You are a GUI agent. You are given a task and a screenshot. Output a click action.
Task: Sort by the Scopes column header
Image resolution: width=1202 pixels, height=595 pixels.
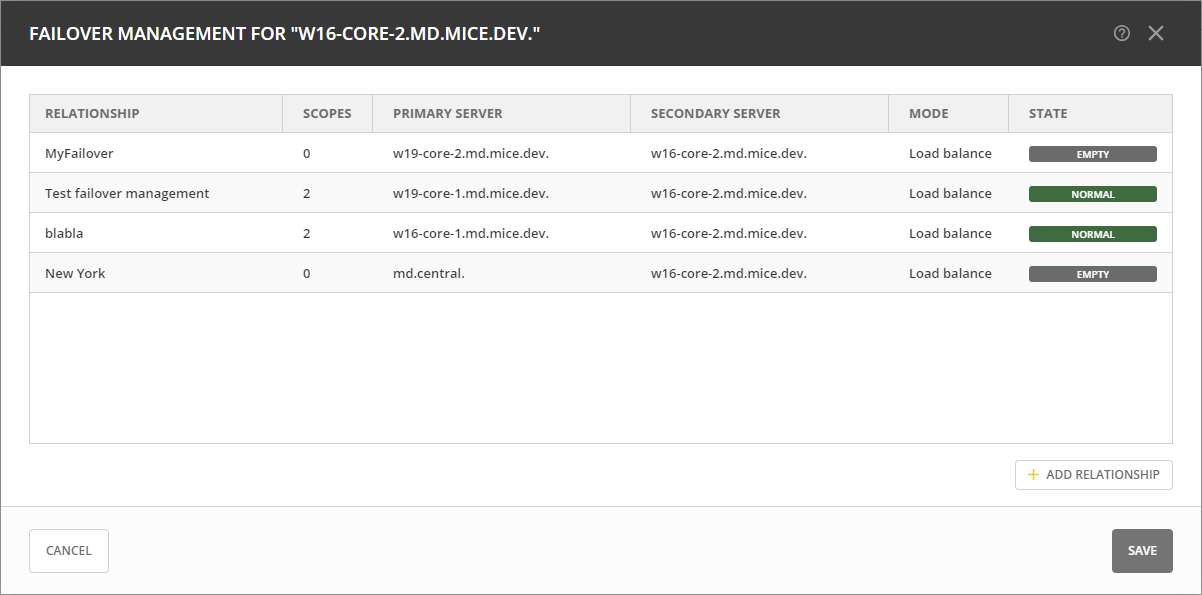[x=327, y=114]
